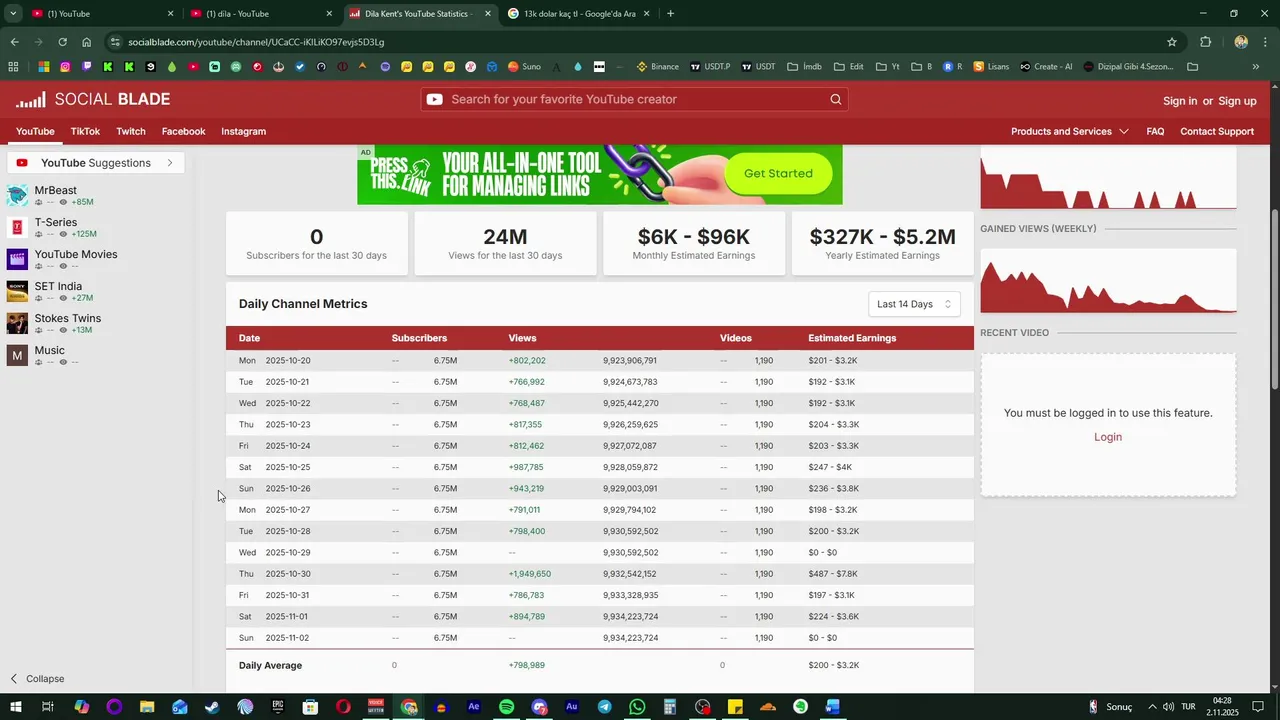Open WhatsApp from the taskbar
The image size is (1280, 720).
click(x=637, y=707)
